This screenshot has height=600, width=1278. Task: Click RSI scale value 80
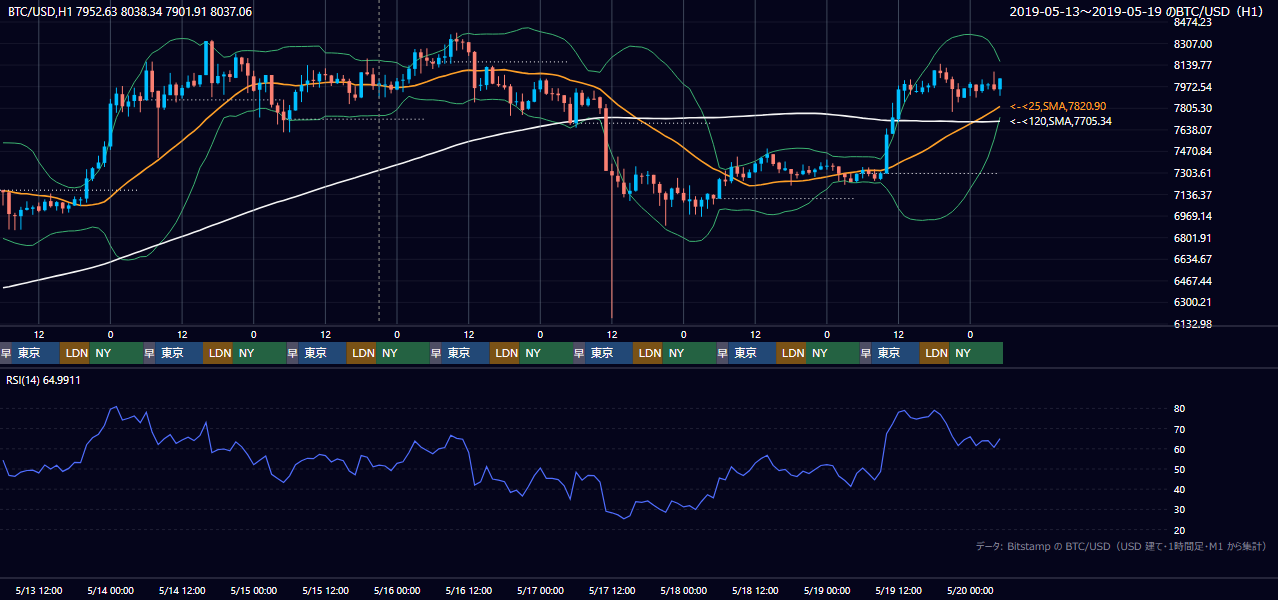(1180, 409)
